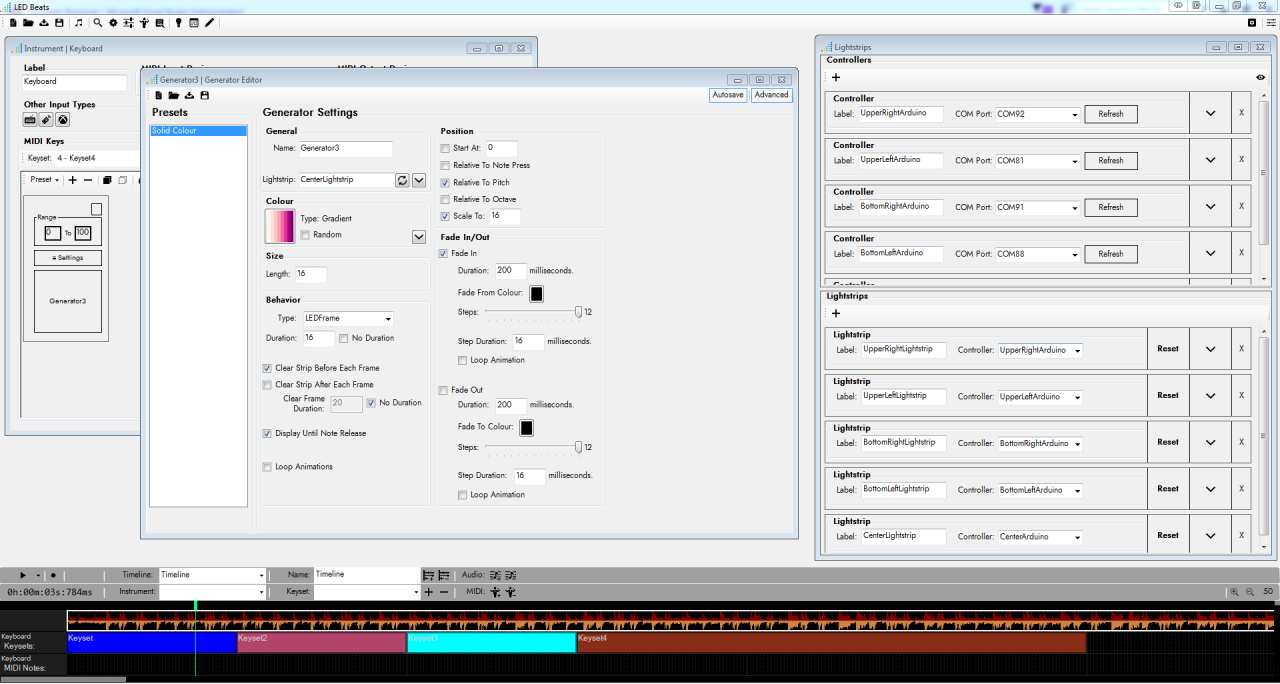This screenshot has height=684, width=1280.
Task: Click import icon in Generator Editor toolbar
Action: click(189, 96)
